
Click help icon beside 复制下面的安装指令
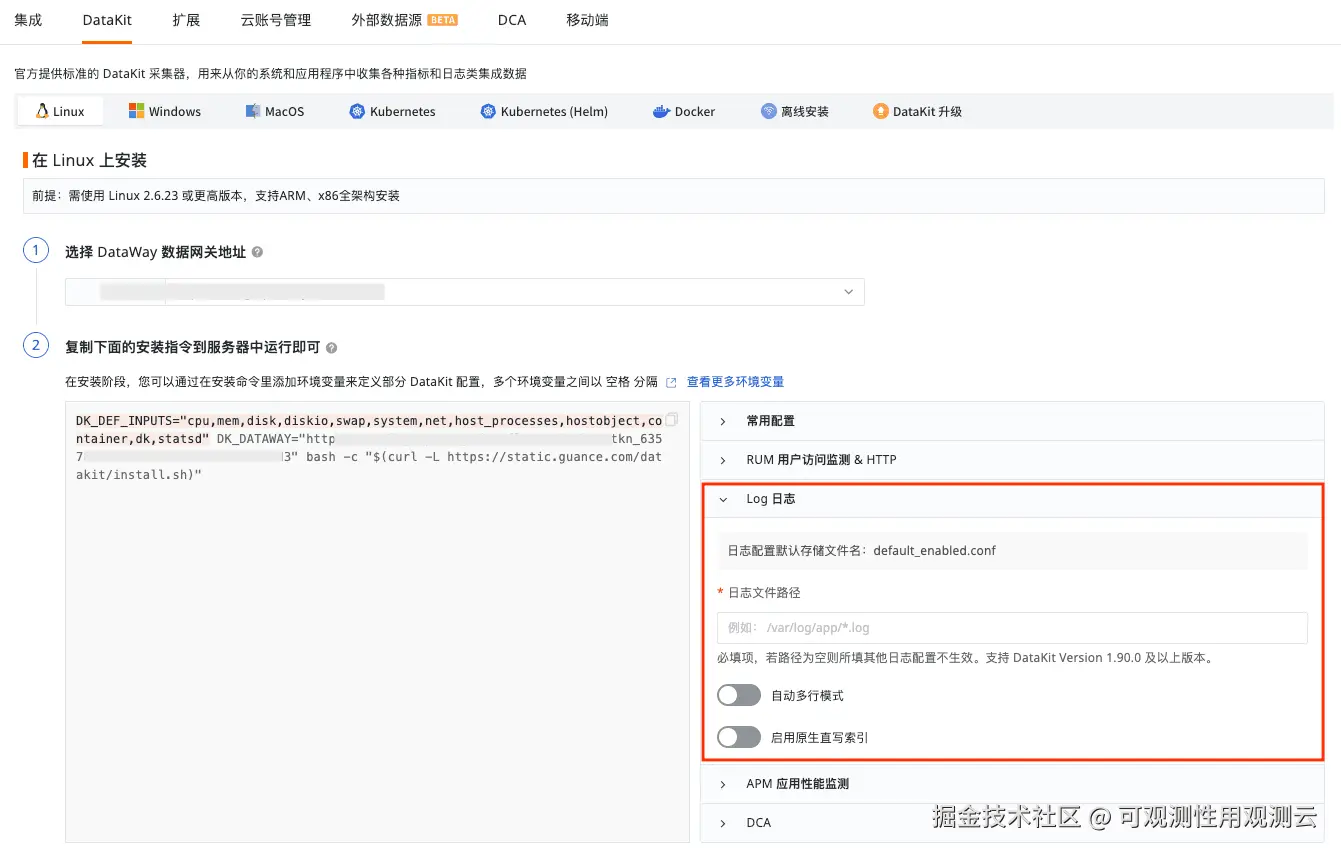pyautogui.click(x=331, y=348)
